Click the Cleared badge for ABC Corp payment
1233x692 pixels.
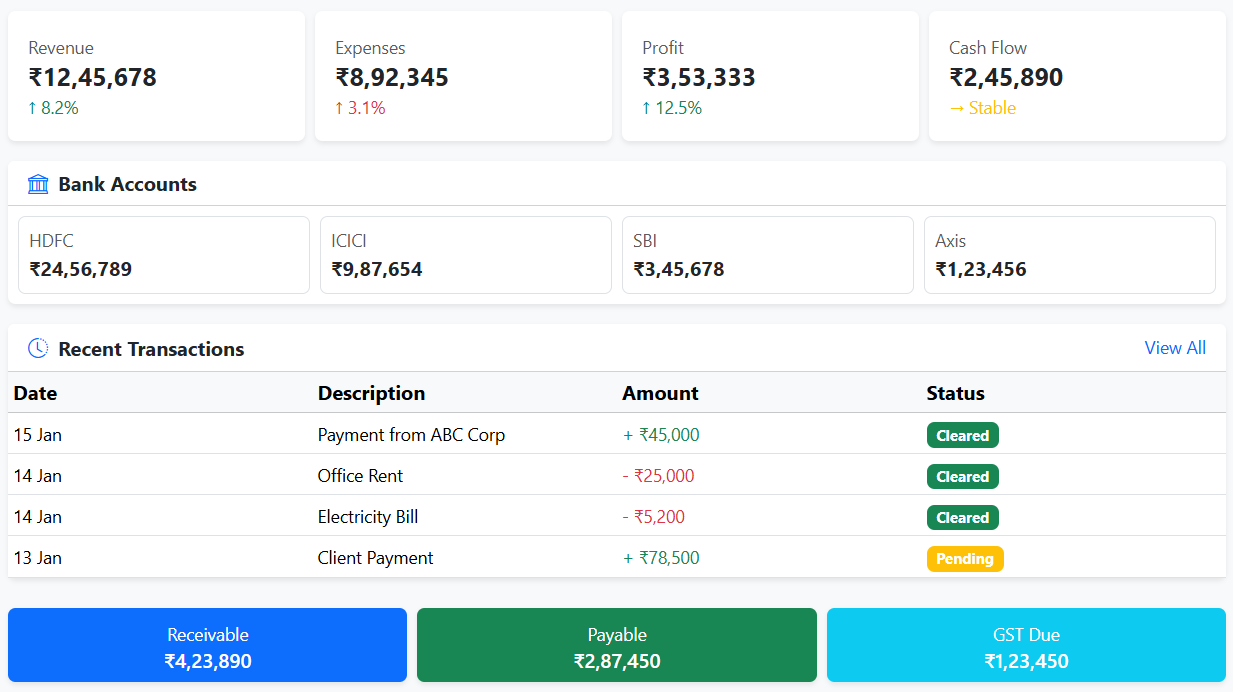[962, 435]
